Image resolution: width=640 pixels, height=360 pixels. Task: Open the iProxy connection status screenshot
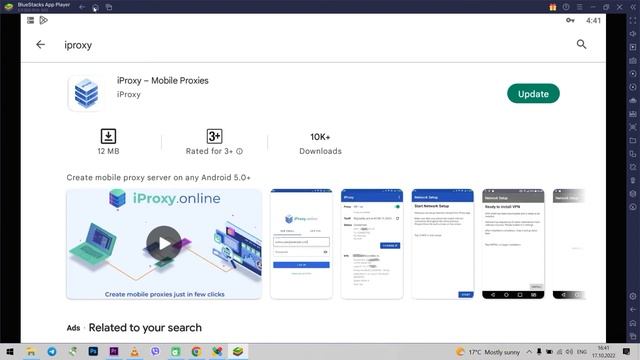point(372,244)
